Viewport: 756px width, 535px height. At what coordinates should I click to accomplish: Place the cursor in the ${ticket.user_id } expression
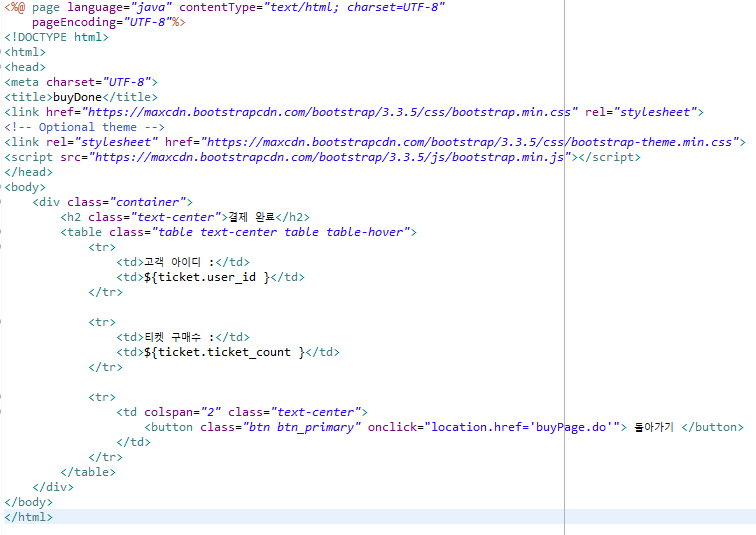coord(206,277)
